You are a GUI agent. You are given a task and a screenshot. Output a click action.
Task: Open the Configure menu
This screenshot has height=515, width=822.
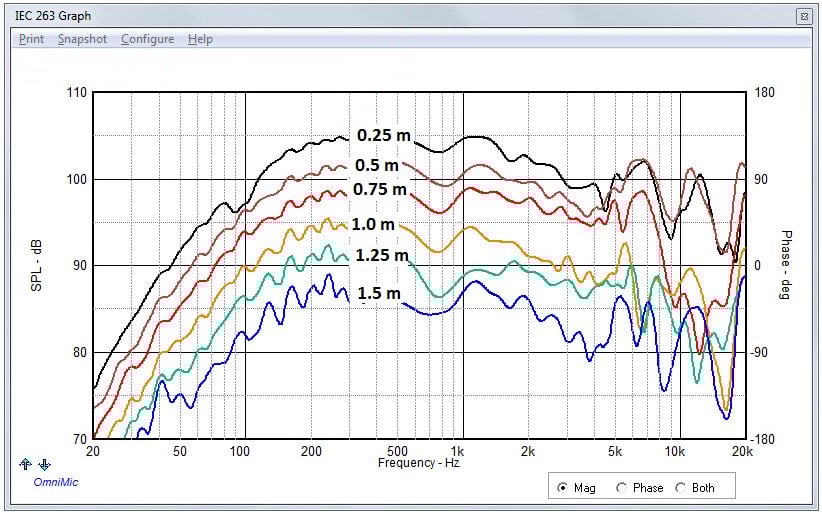pos(147,39)
